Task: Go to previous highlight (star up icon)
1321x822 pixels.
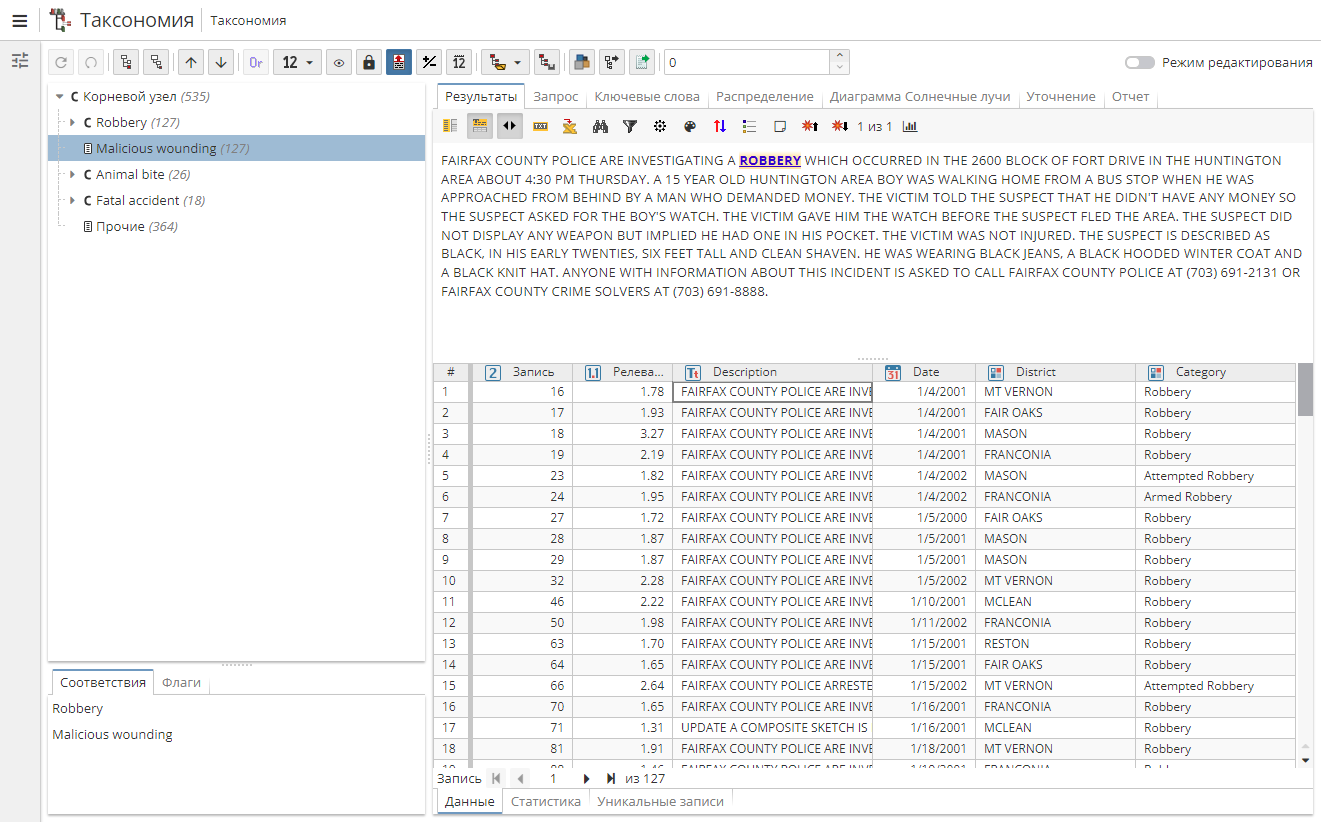Action: (810, 126)
